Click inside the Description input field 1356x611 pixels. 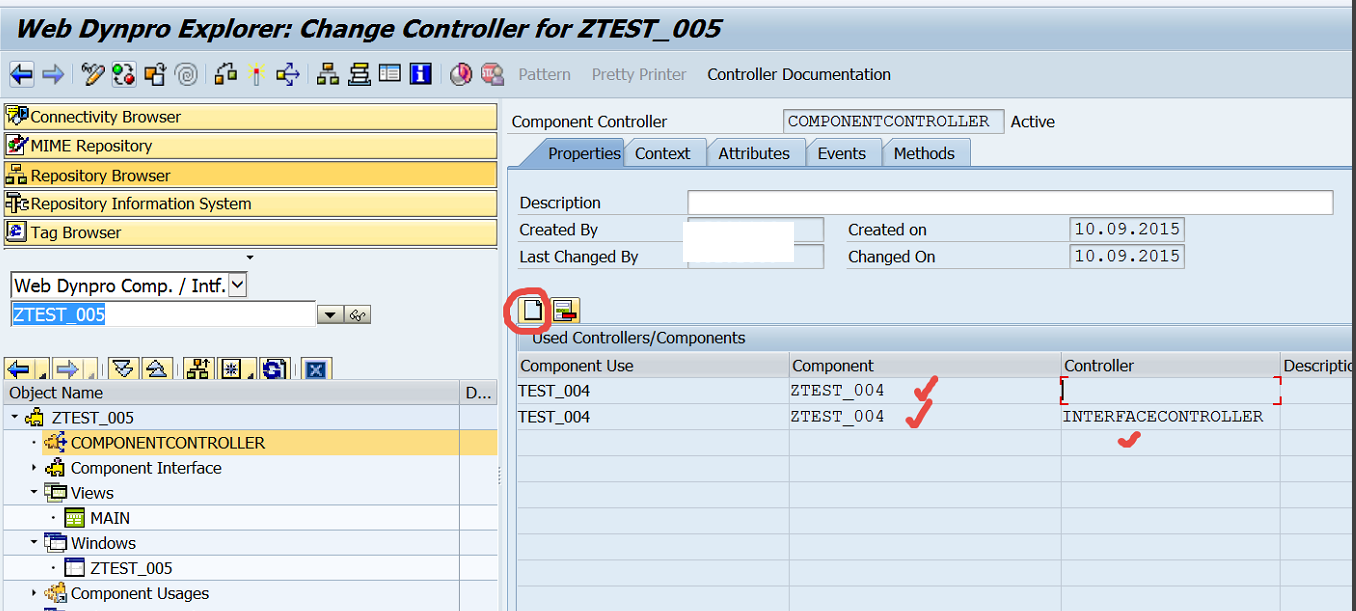(1010, 202)
